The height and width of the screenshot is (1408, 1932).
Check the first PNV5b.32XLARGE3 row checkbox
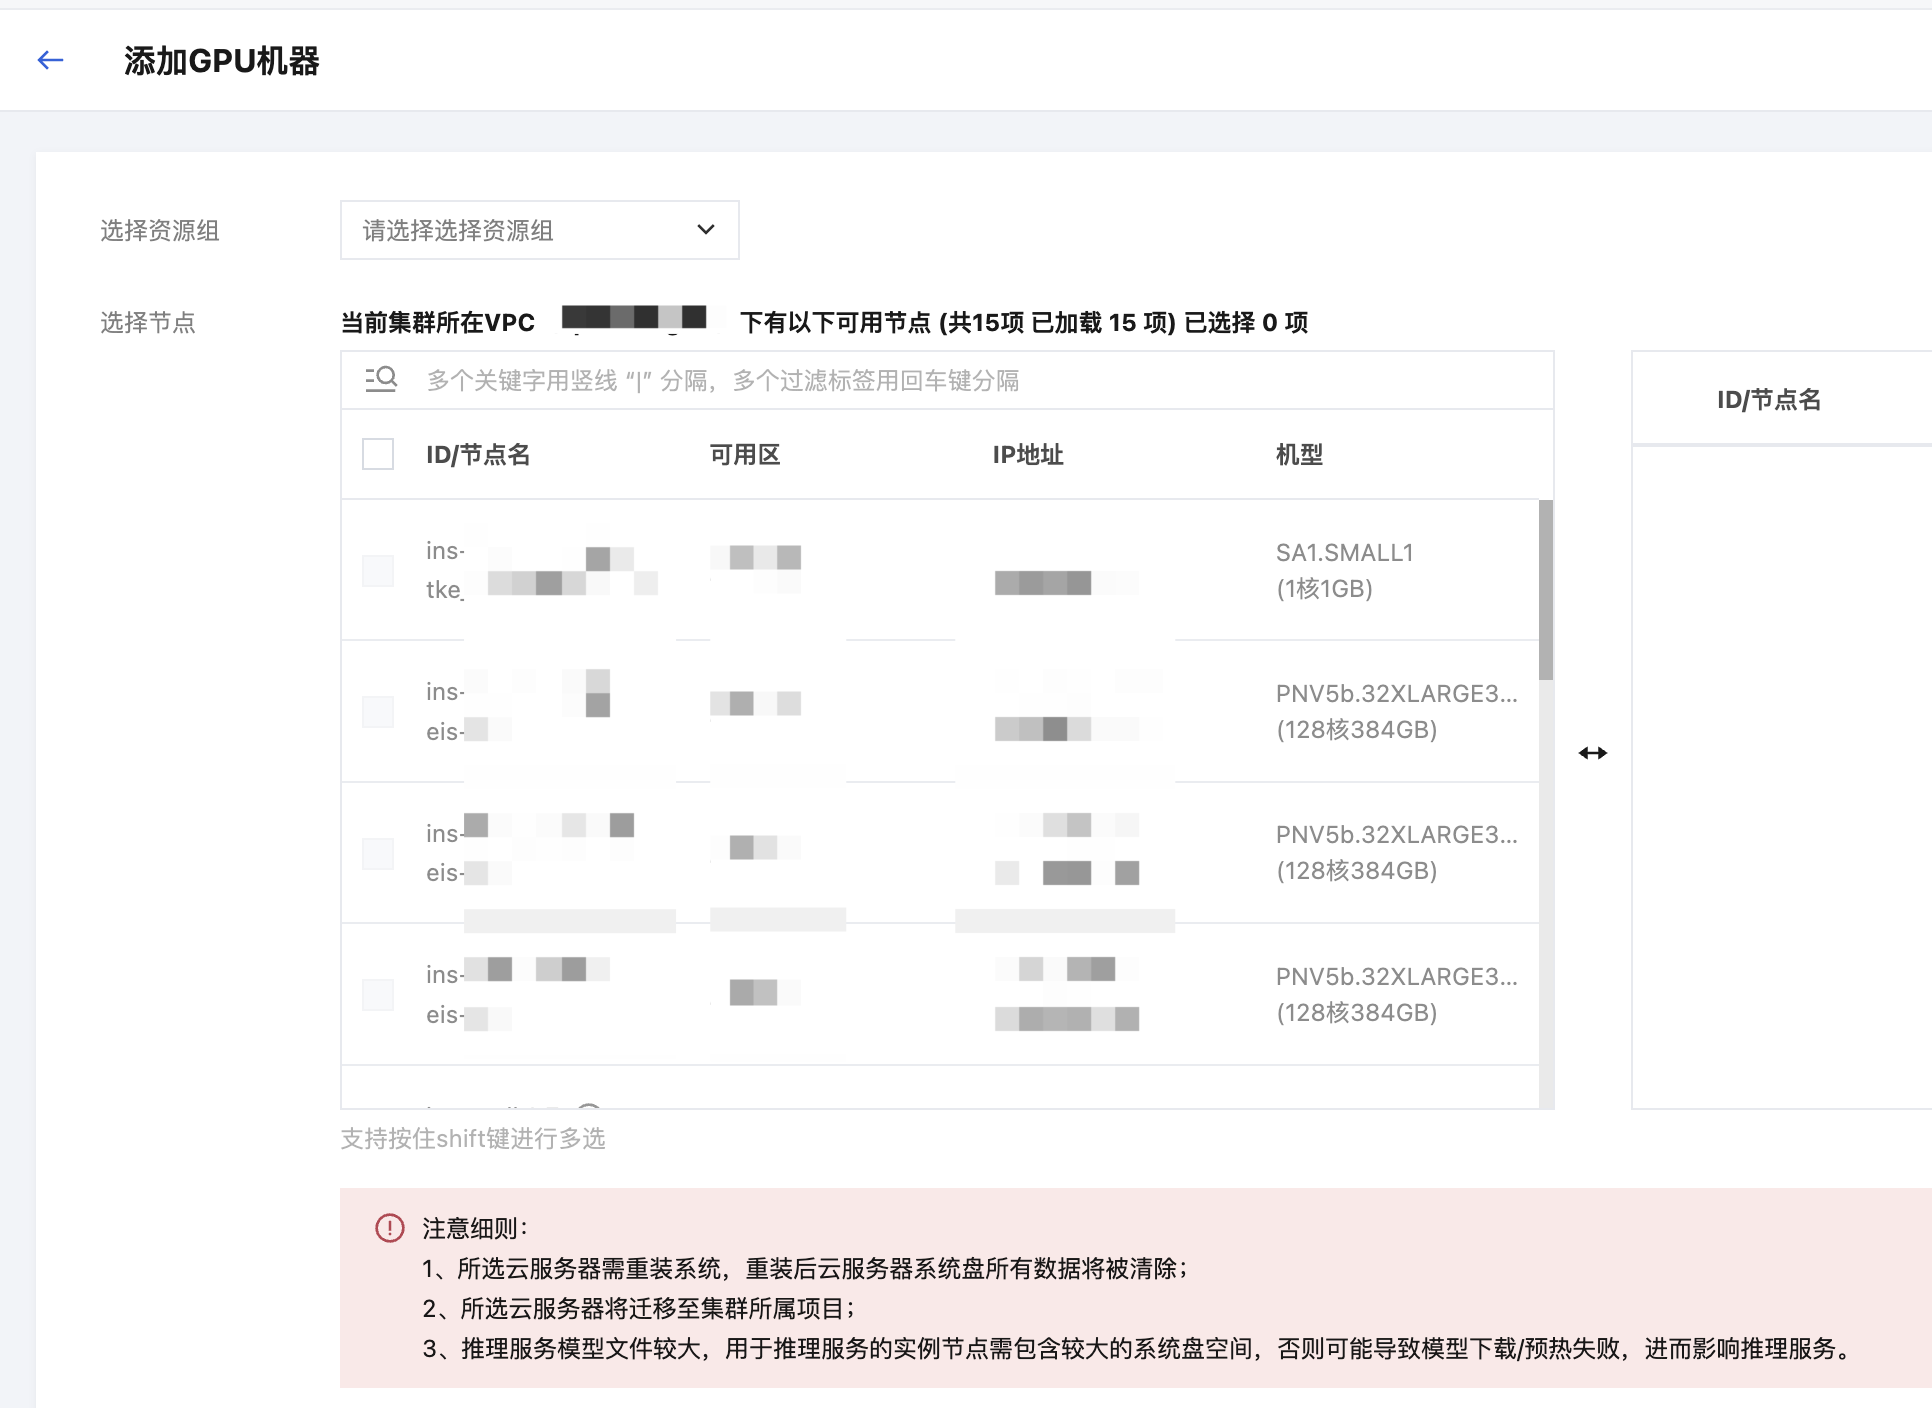[x=378, y=712]
